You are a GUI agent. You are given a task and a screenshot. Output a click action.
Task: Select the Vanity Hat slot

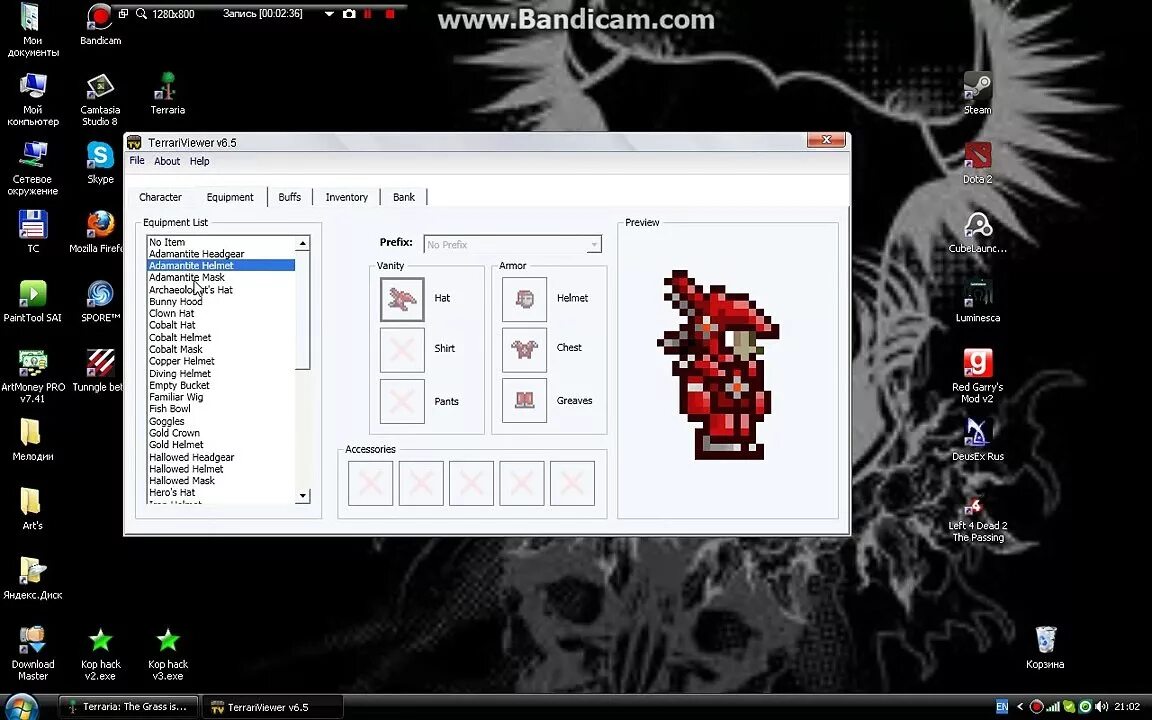(x=402, y=299)
